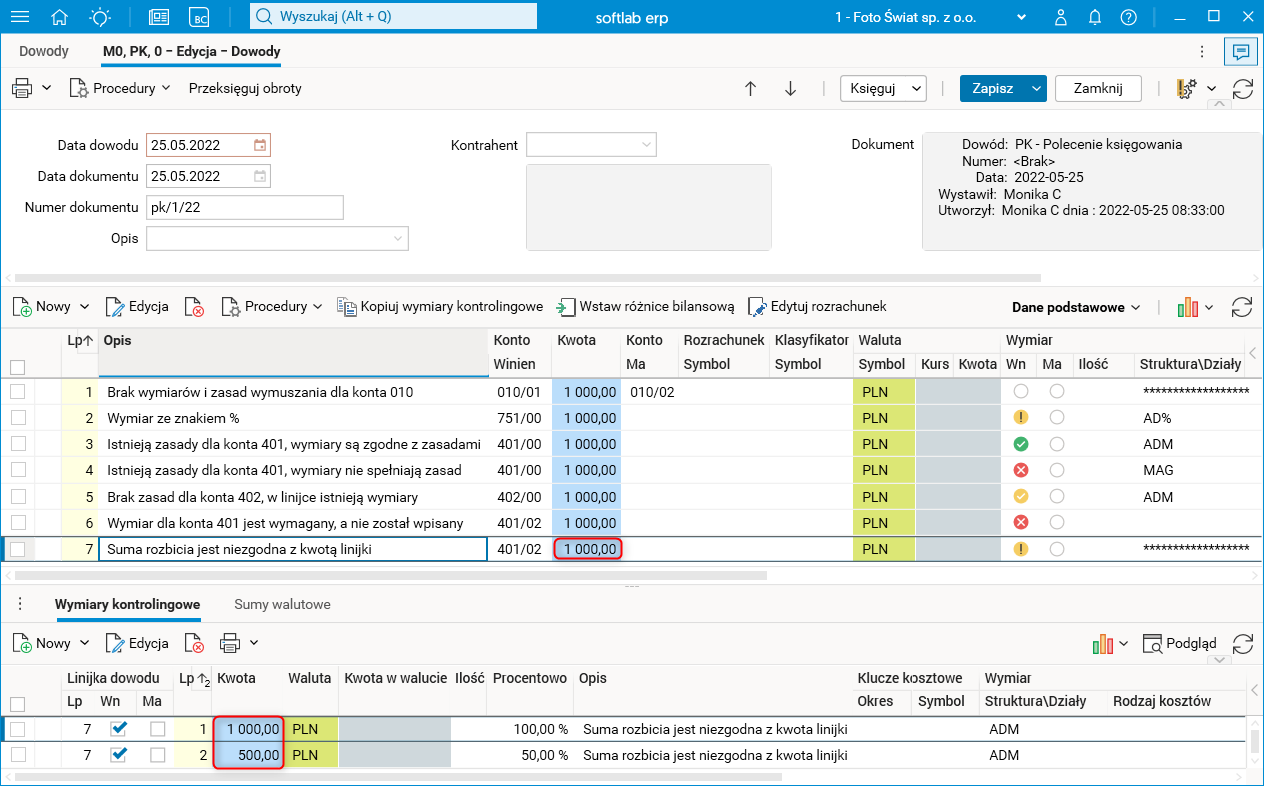1264x786 pixels.
Task: Switch to the Dowody tab
Action: pos(44,51)
